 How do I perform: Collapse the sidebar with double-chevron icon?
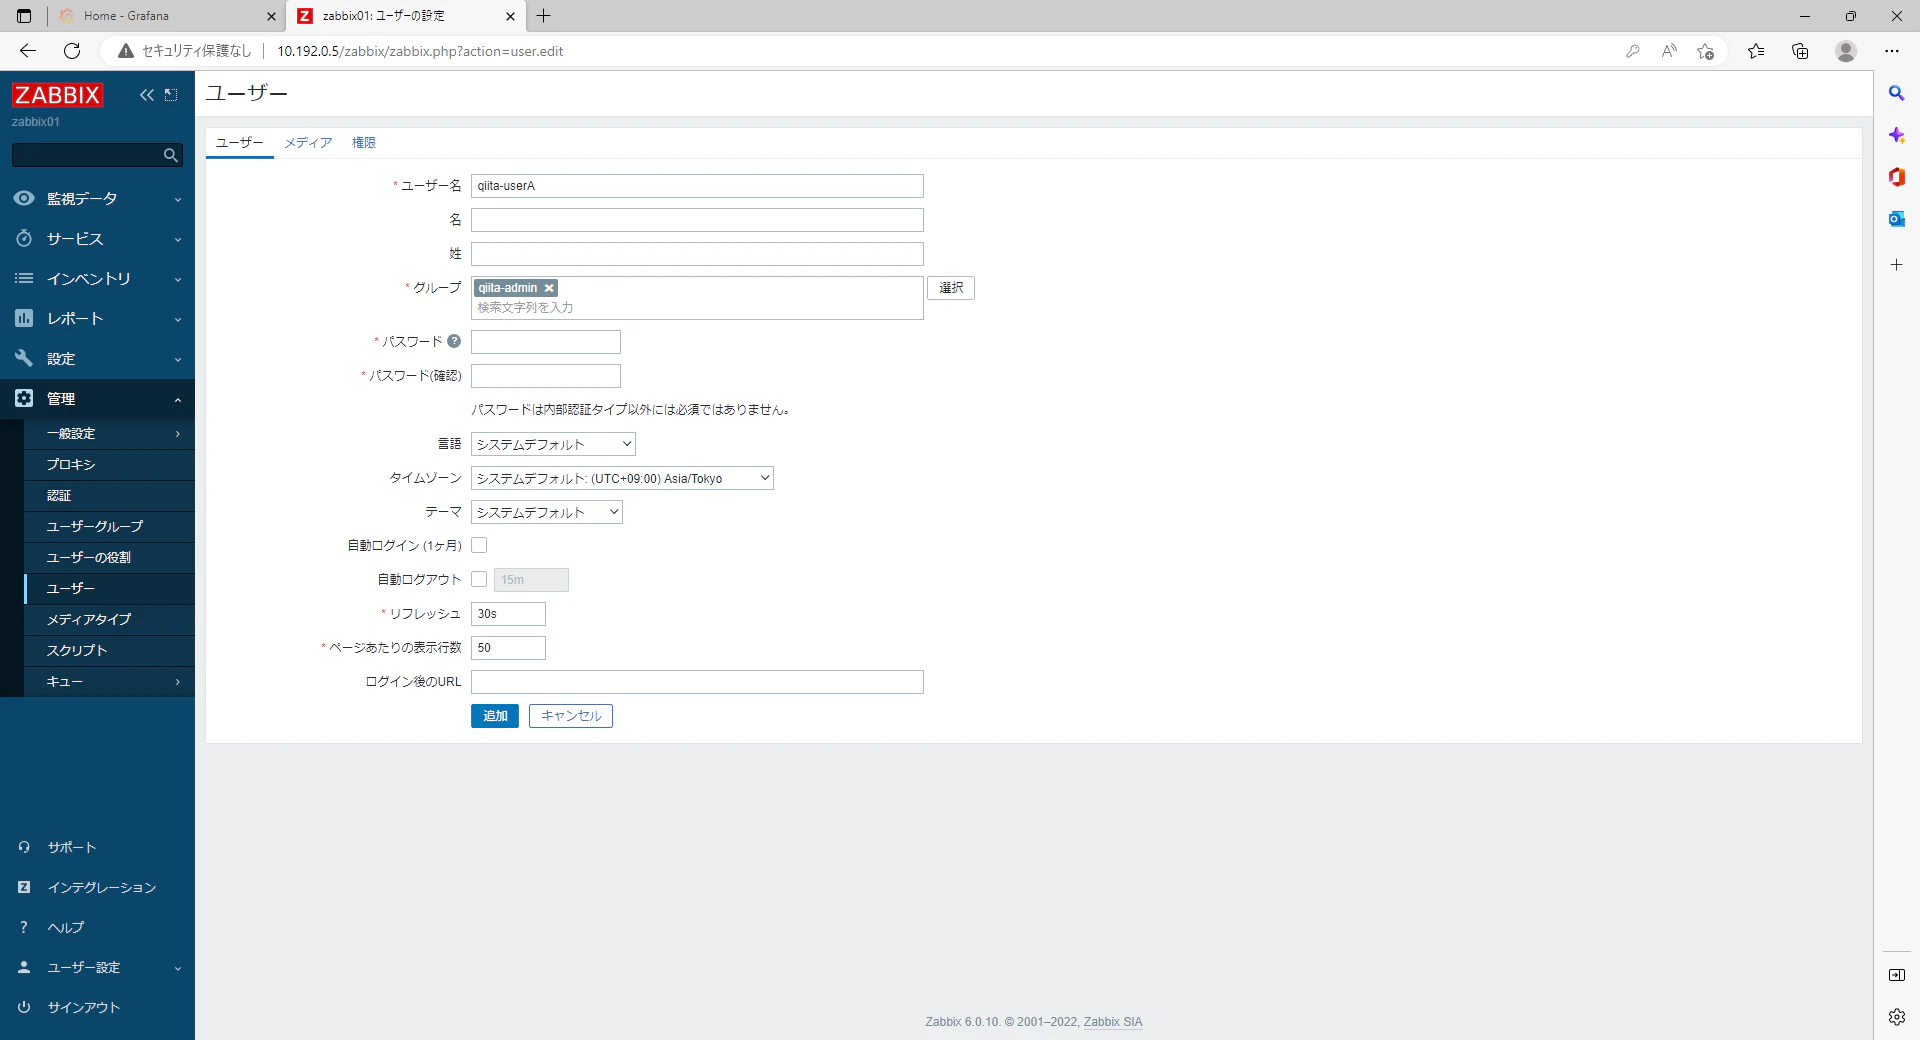pyautogui.click(x=147, y=95)
